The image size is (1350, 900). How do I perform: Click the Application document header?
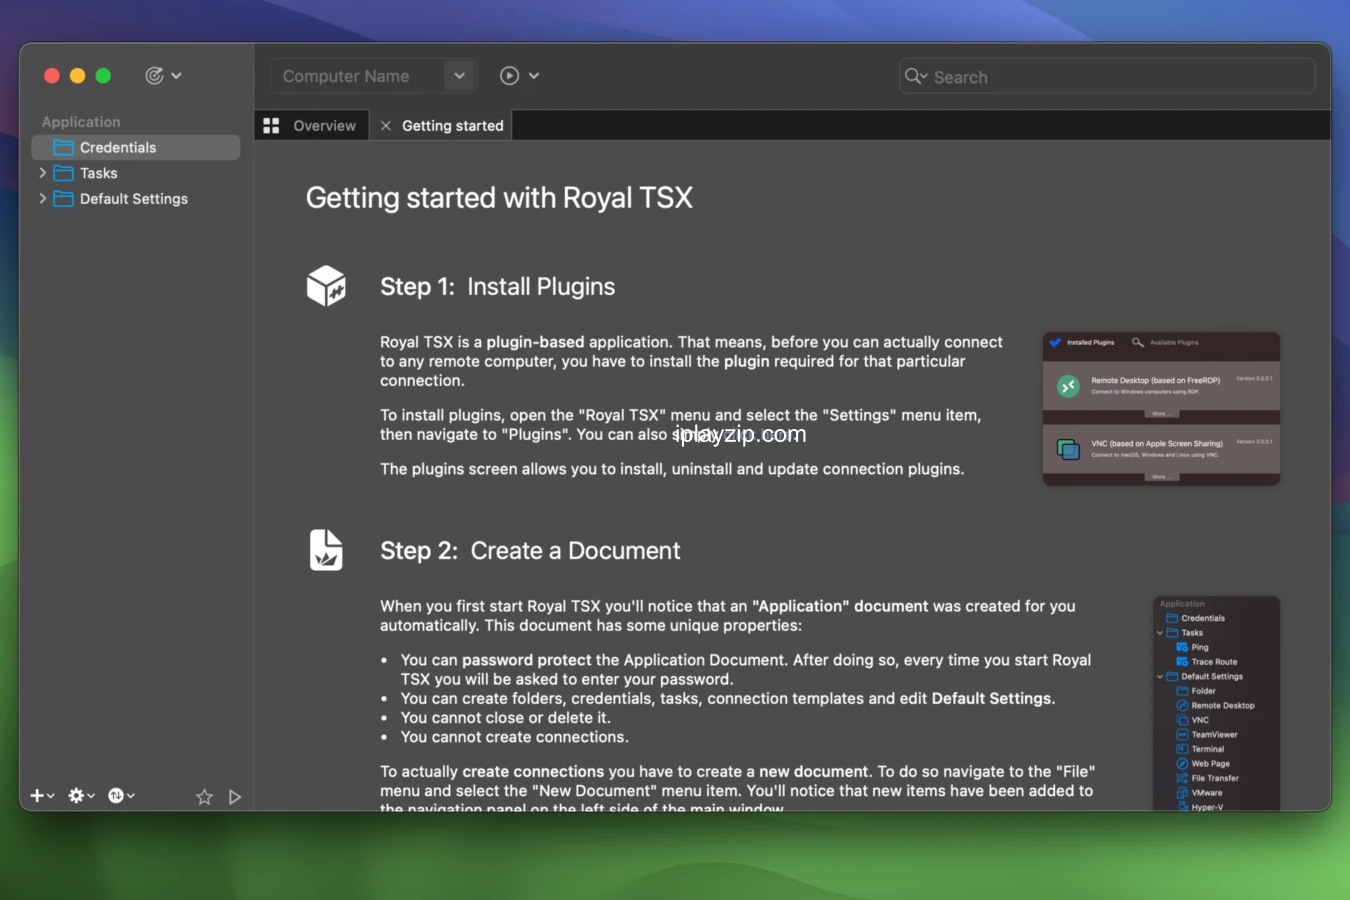point(81,122)
